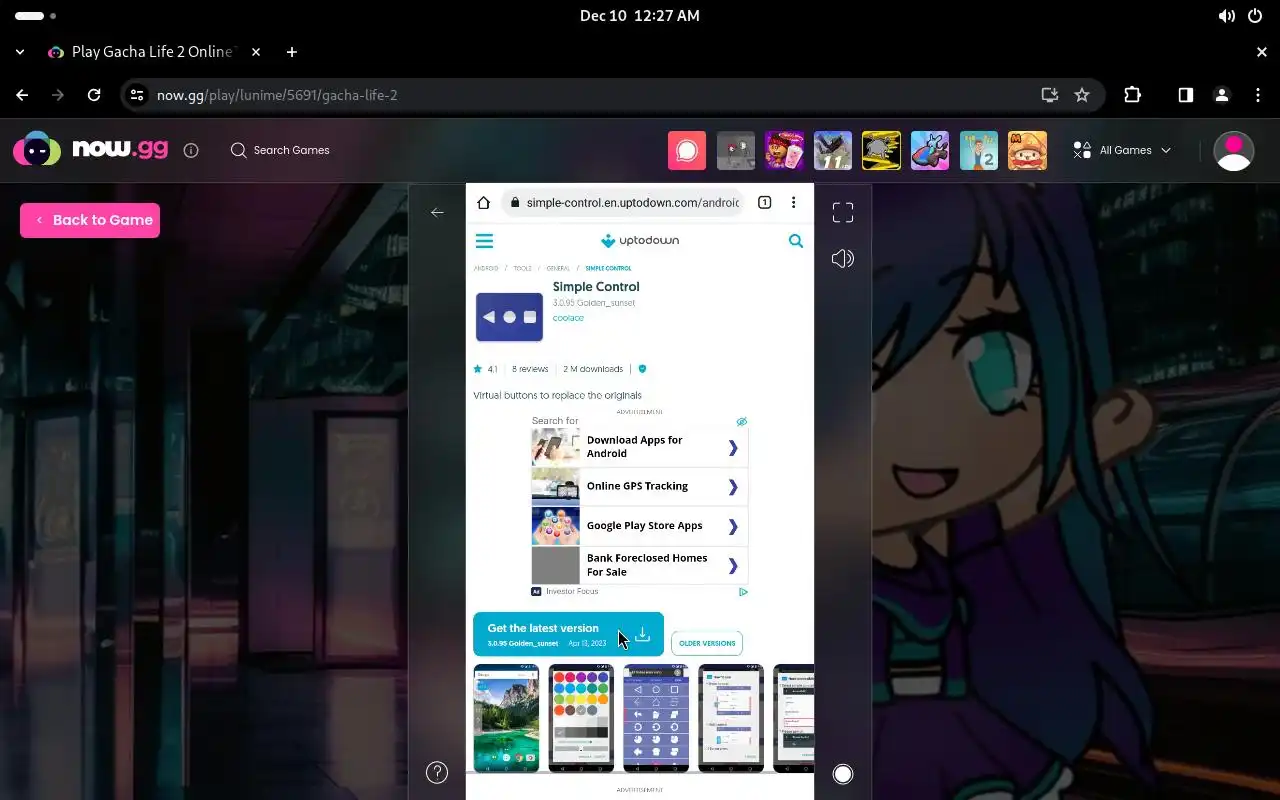The height and width of the screenshot is (800, 1280).
Task: Click the Back to Game button
Action: point(90,220)
